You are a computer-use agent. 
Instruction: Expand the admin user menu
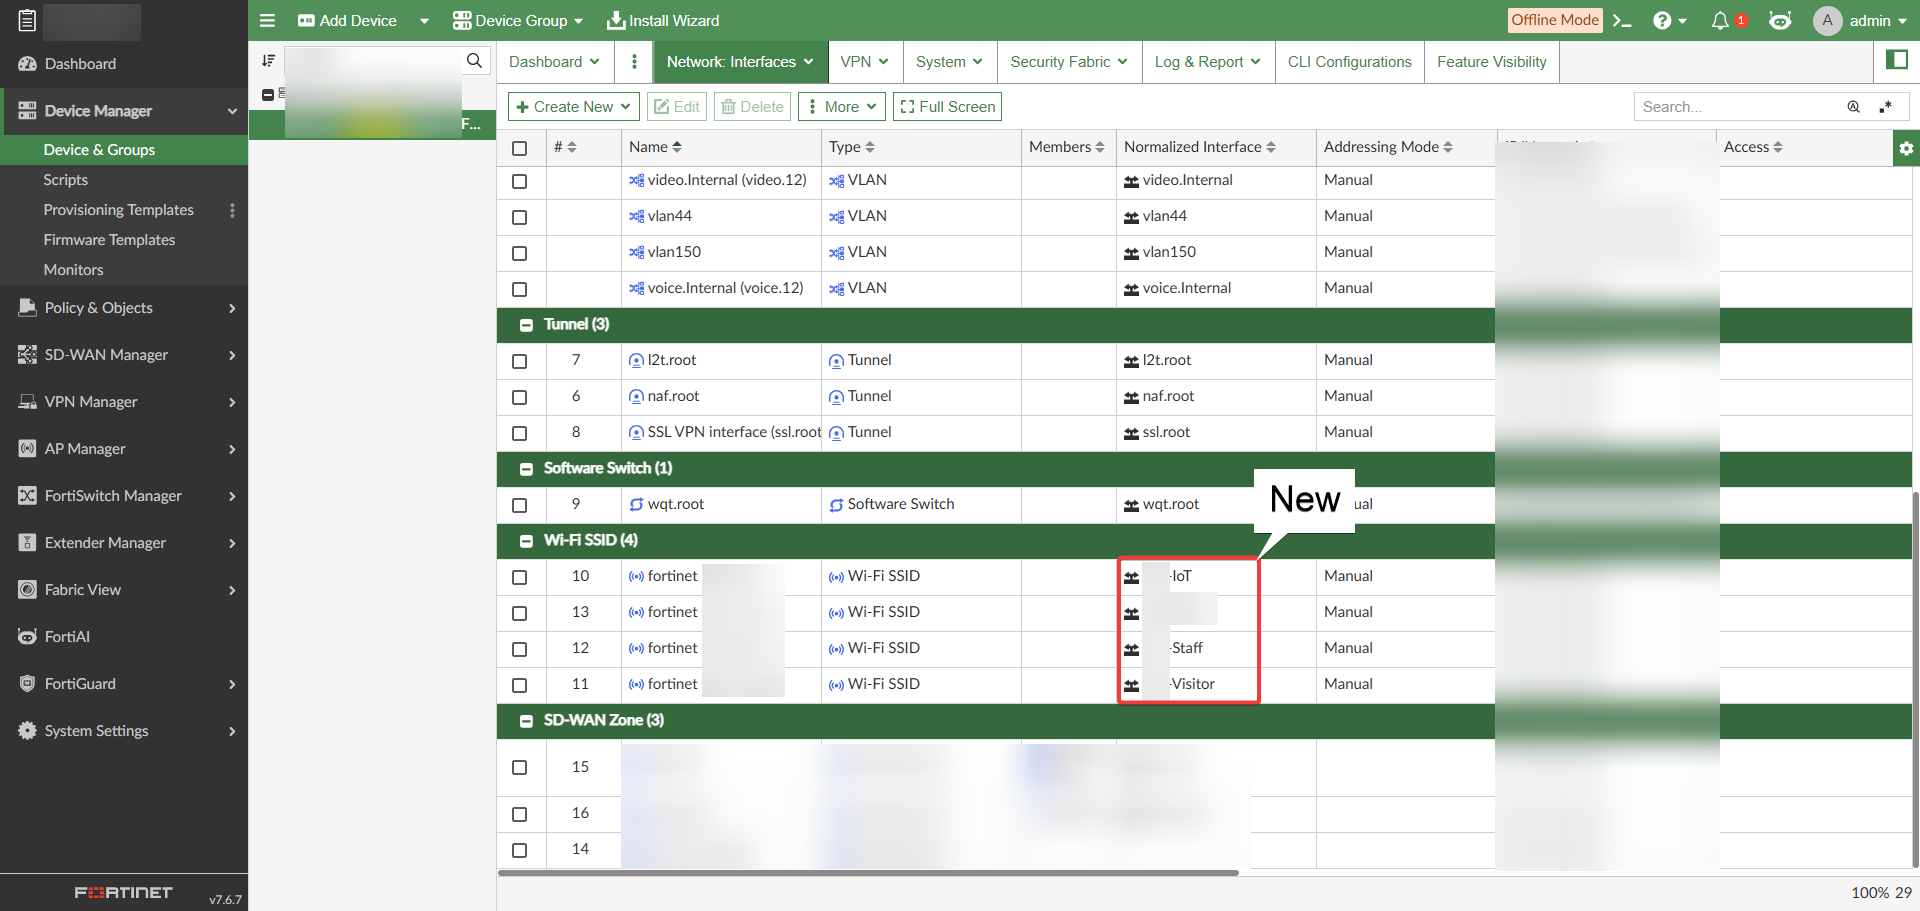click(x=1862, y=20)
